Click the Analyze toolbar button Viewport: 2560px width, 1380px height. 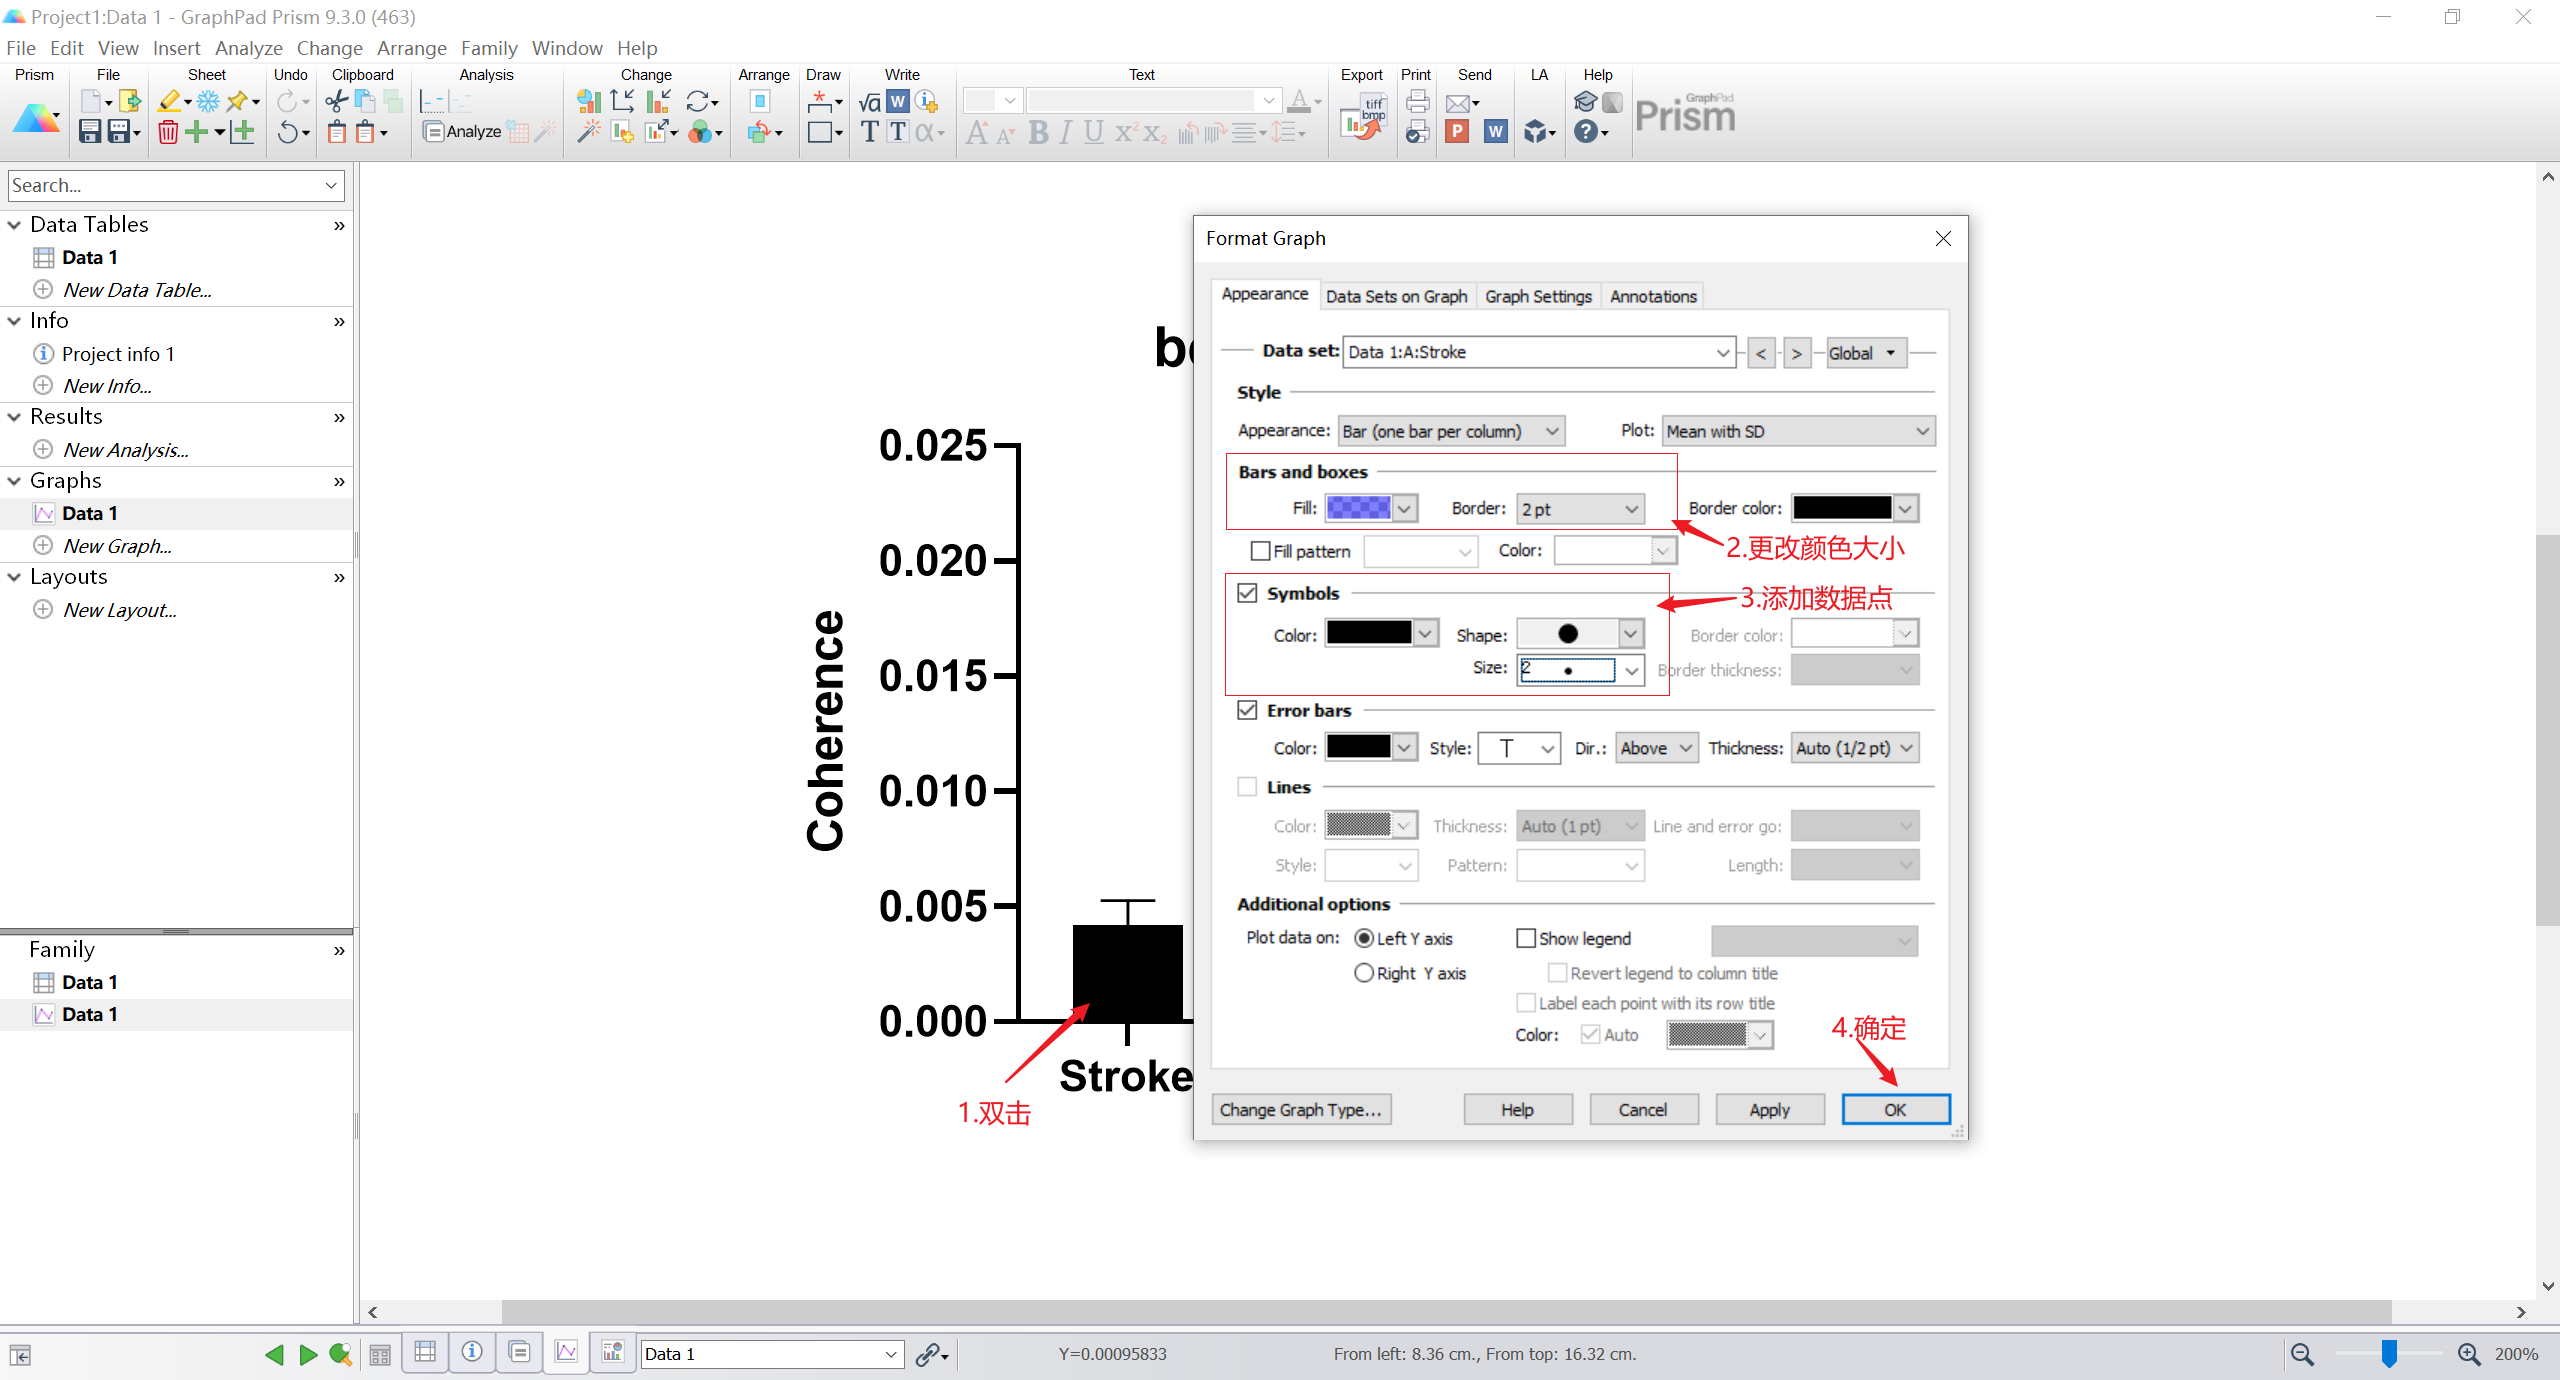click(x=462, y=132)
